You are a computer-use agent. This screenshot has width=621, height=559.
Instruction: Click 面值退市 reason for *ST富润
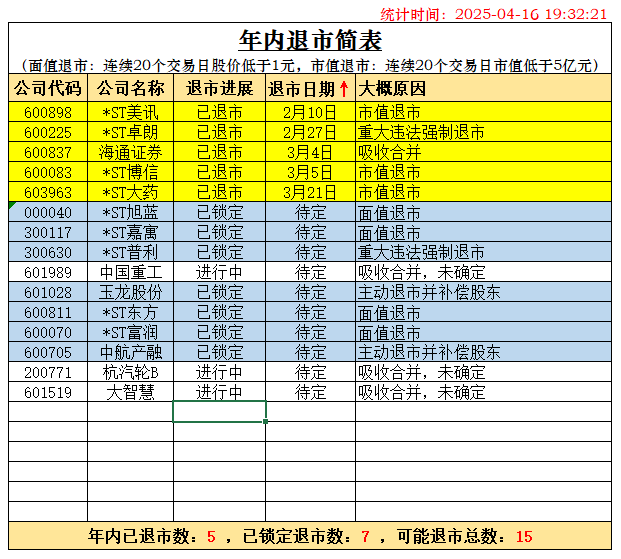483,332
